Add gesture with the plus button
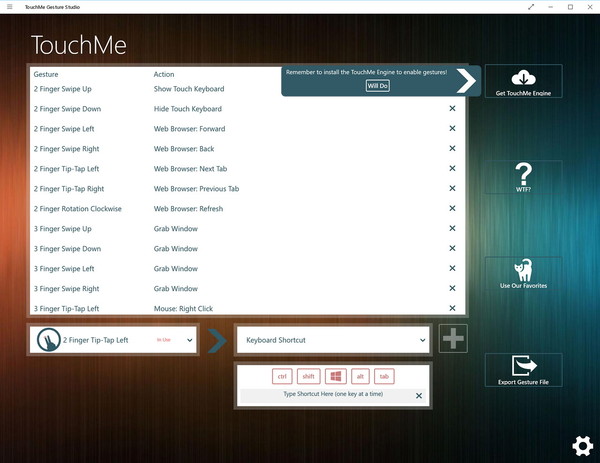Screen dimensions: 600x463 tap(453, 339)
